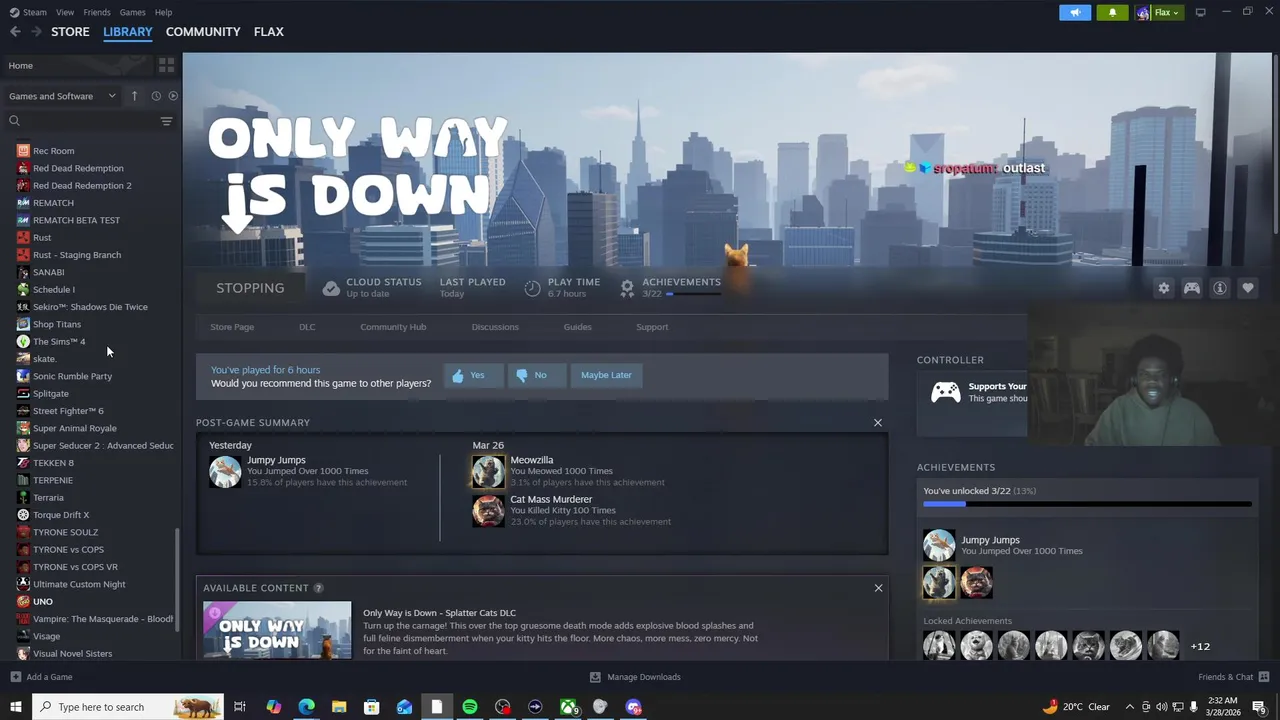Select Street Fighter 6 in list

68,411
